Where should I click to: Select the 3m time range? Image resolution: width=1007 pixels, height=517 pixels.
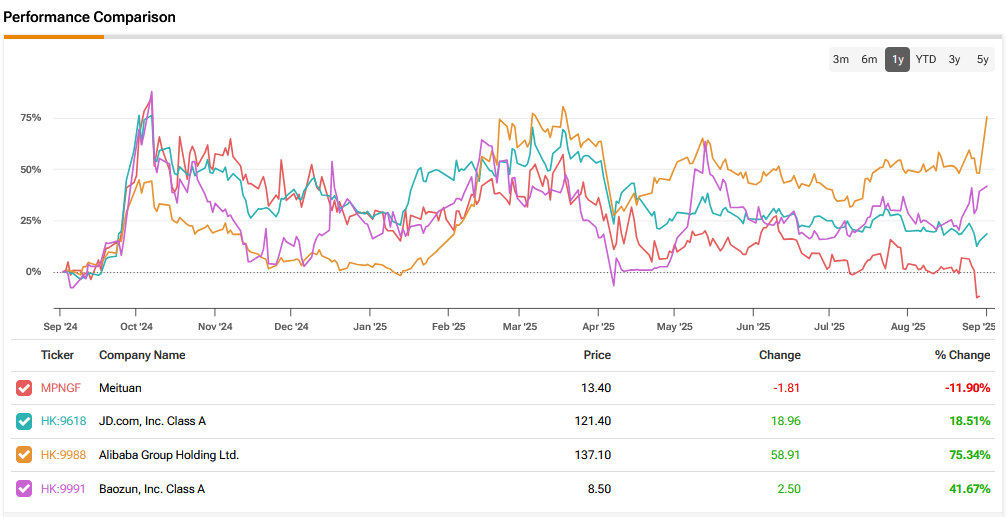tap(841, 60)
